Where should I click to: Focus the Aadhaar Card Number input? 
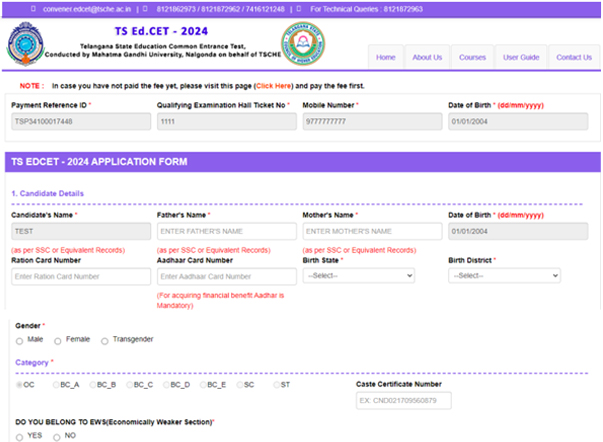(x=227, y=277)
